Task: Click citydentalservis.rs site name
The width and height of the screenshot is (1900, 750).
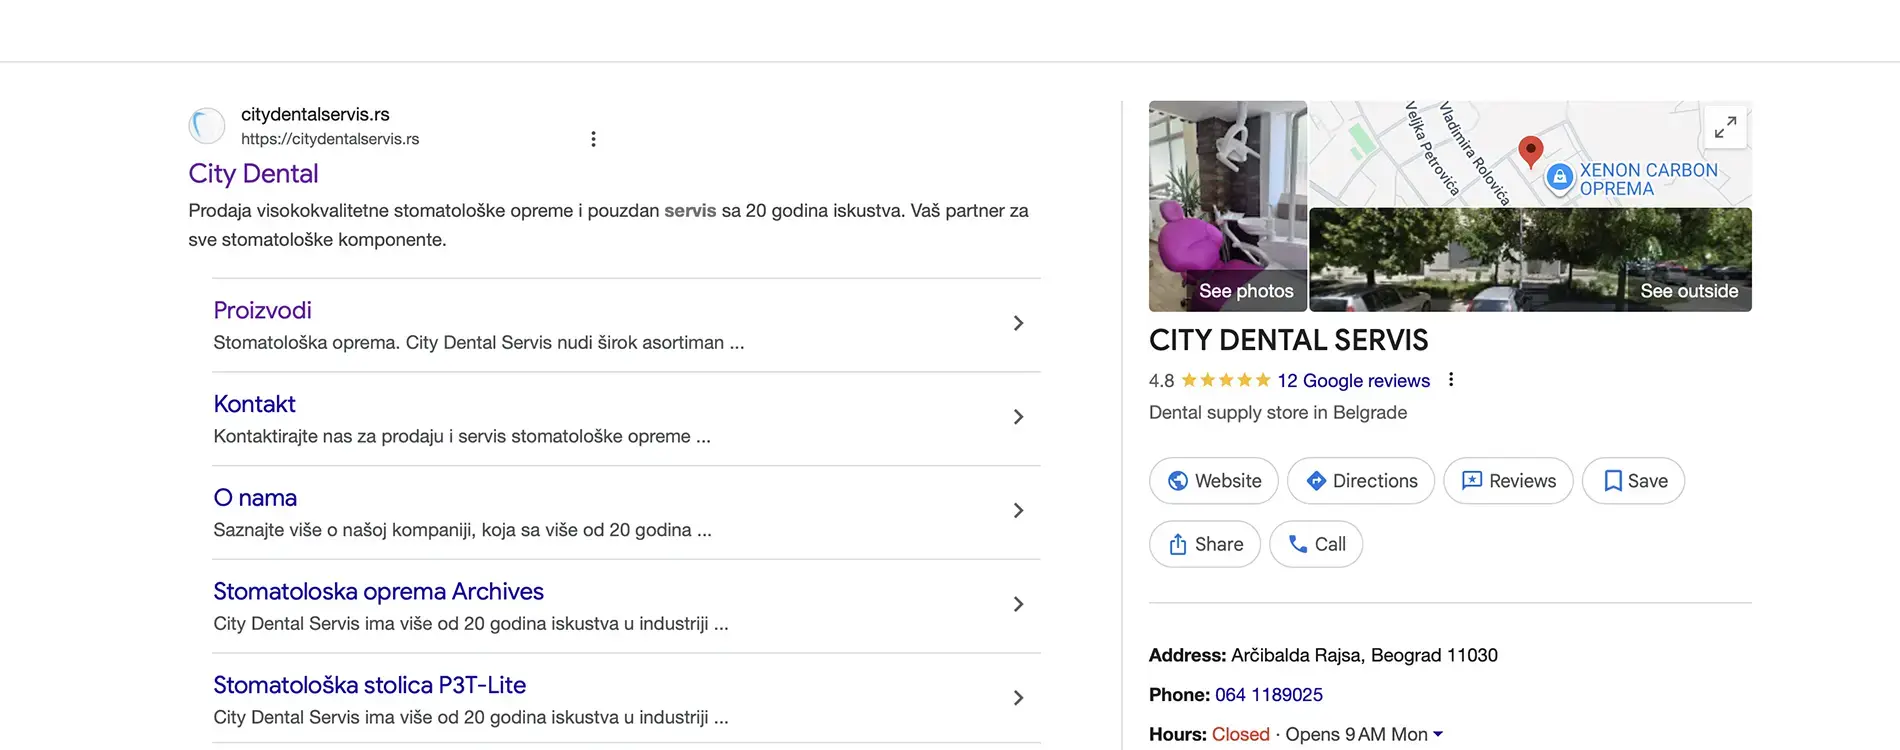Action: click(x=315, y=114)
